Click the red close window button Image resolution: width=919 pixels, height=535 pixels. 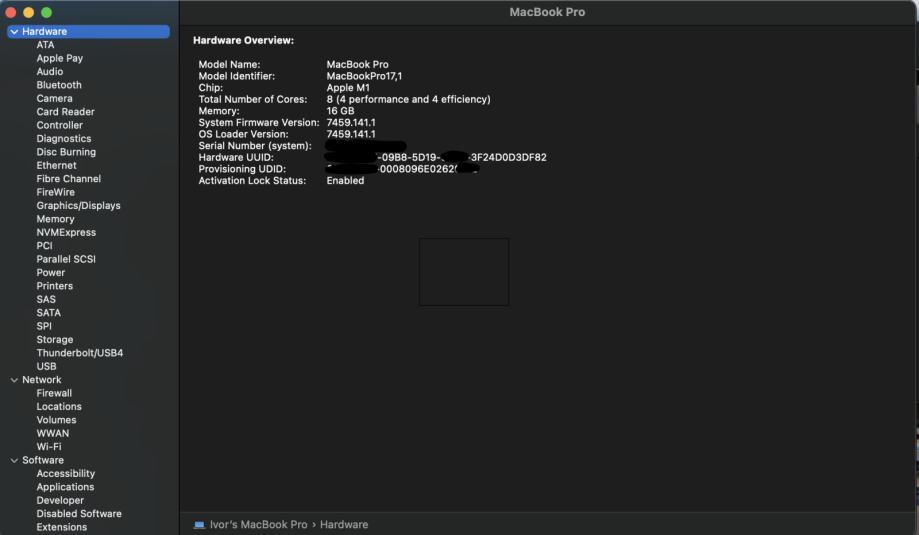(11, 12)
